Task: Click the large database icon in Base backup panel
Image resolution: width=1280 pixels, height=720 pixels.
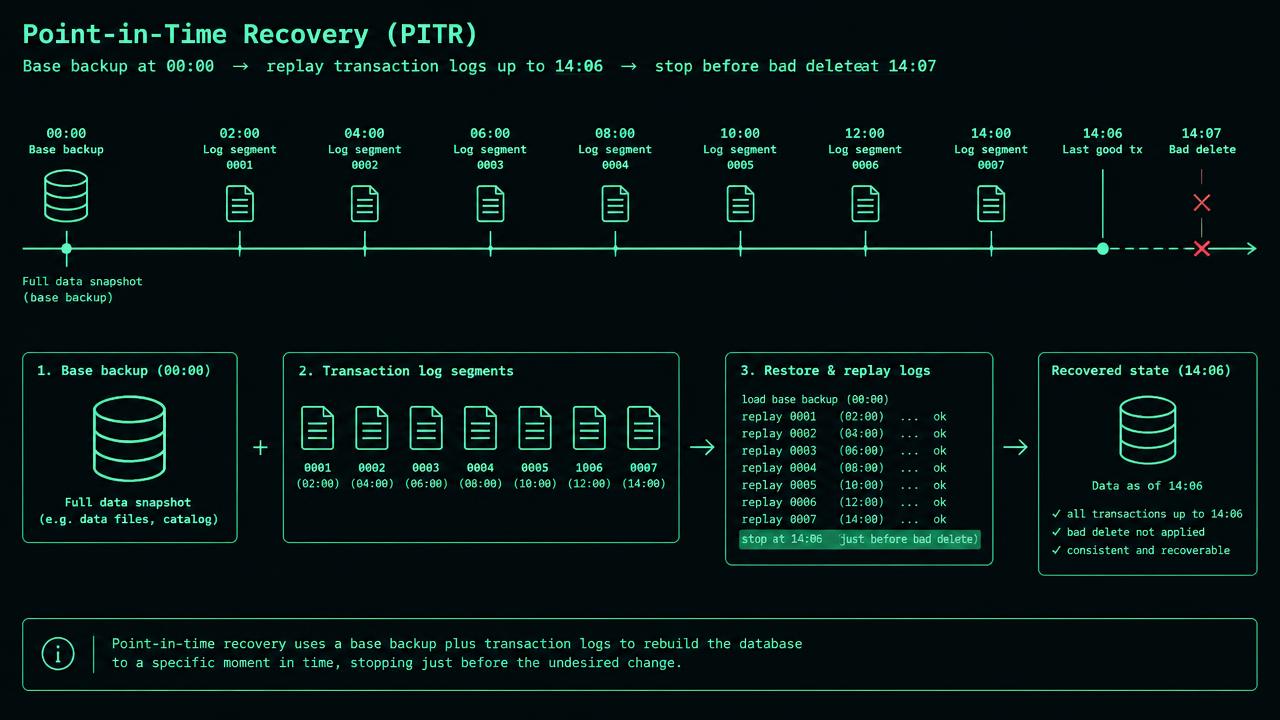Action: (x=129, y=439)
